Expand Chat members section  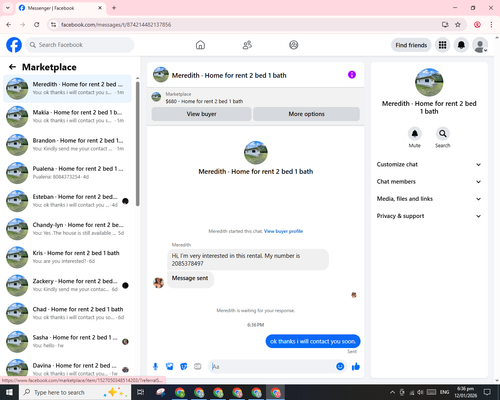point(429,182)
